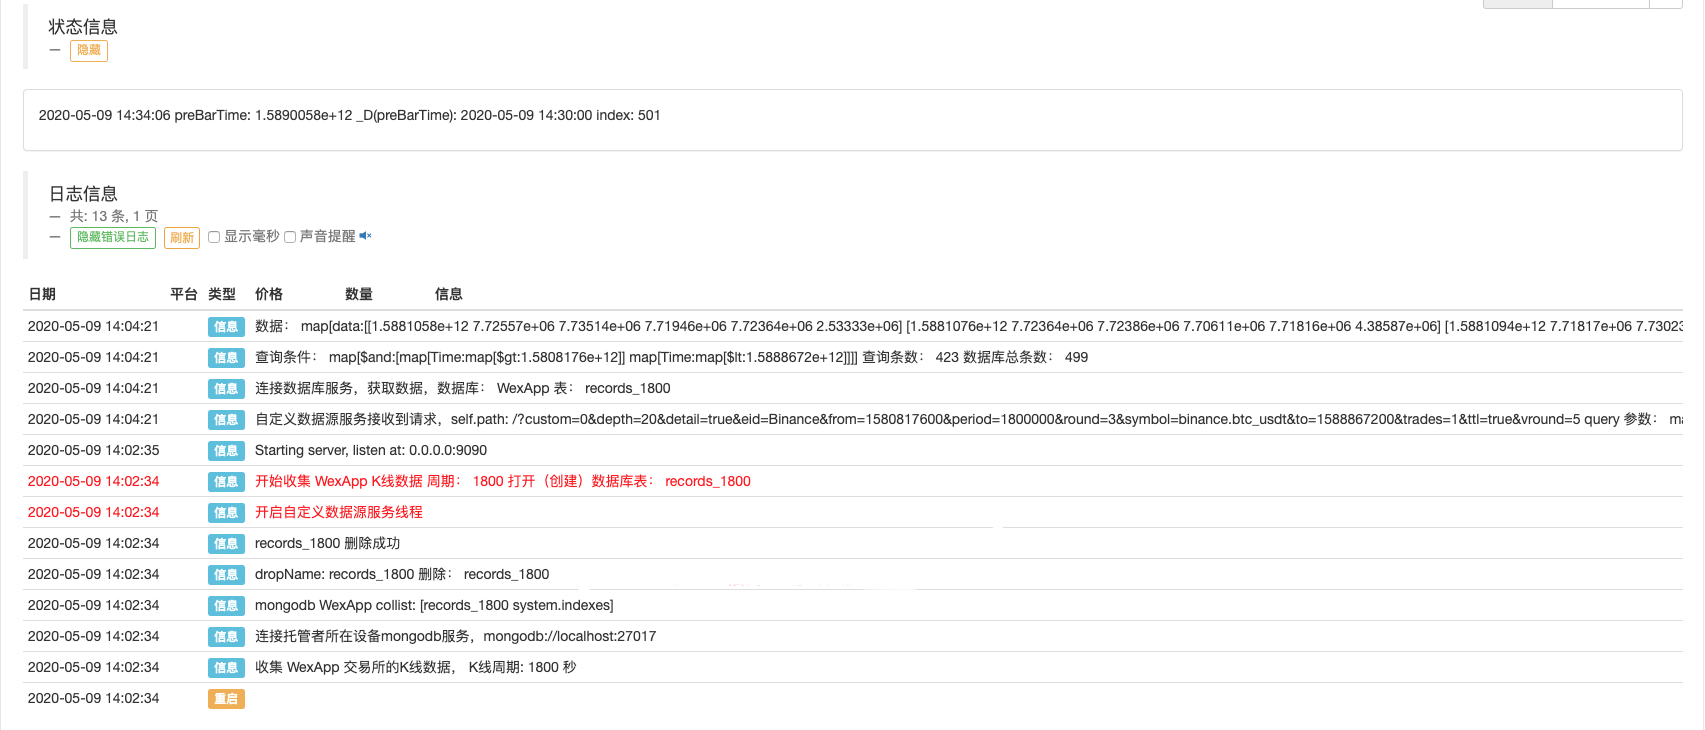Click the date on the 'records_1800 删除成功' row
This screenshot has height=730, width=1705.
point(94,543)
